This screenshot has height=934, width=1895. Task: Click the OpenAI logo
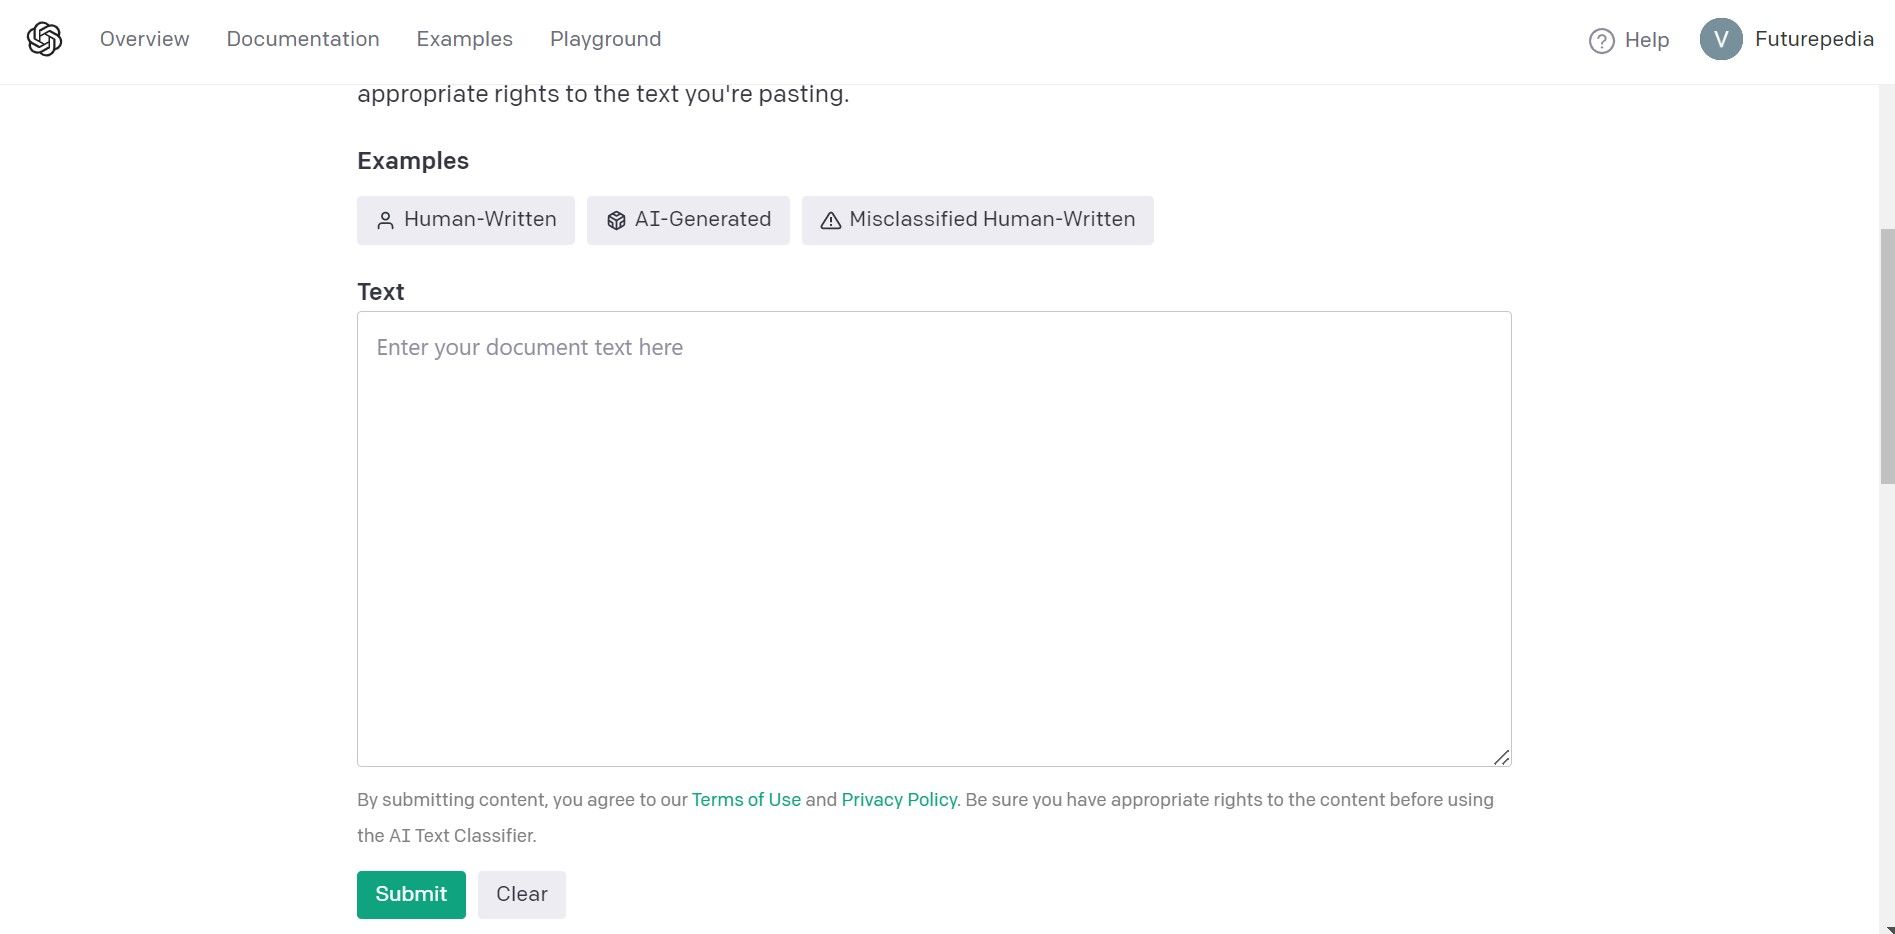tap(45, 38)
